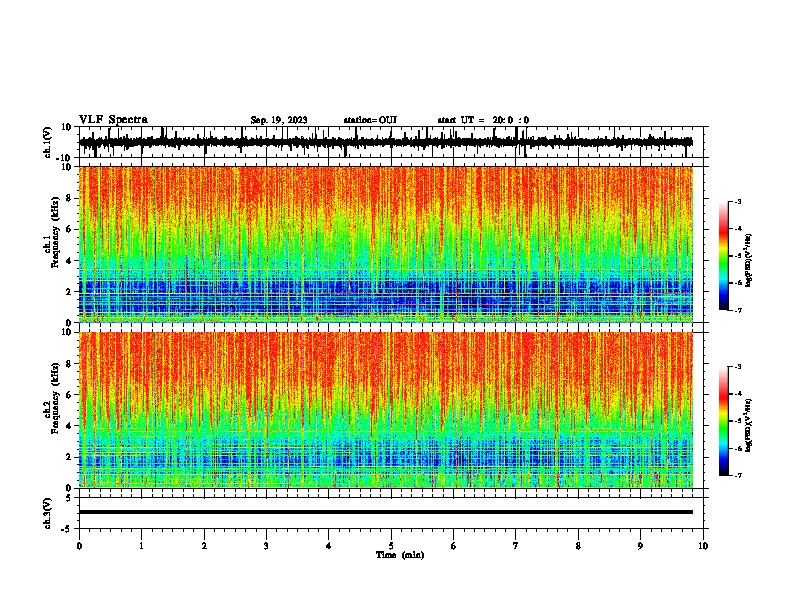Click the "ch.3(V)" axis label
This screenshot has height=612, width=792.
click(x=47, y=513)
